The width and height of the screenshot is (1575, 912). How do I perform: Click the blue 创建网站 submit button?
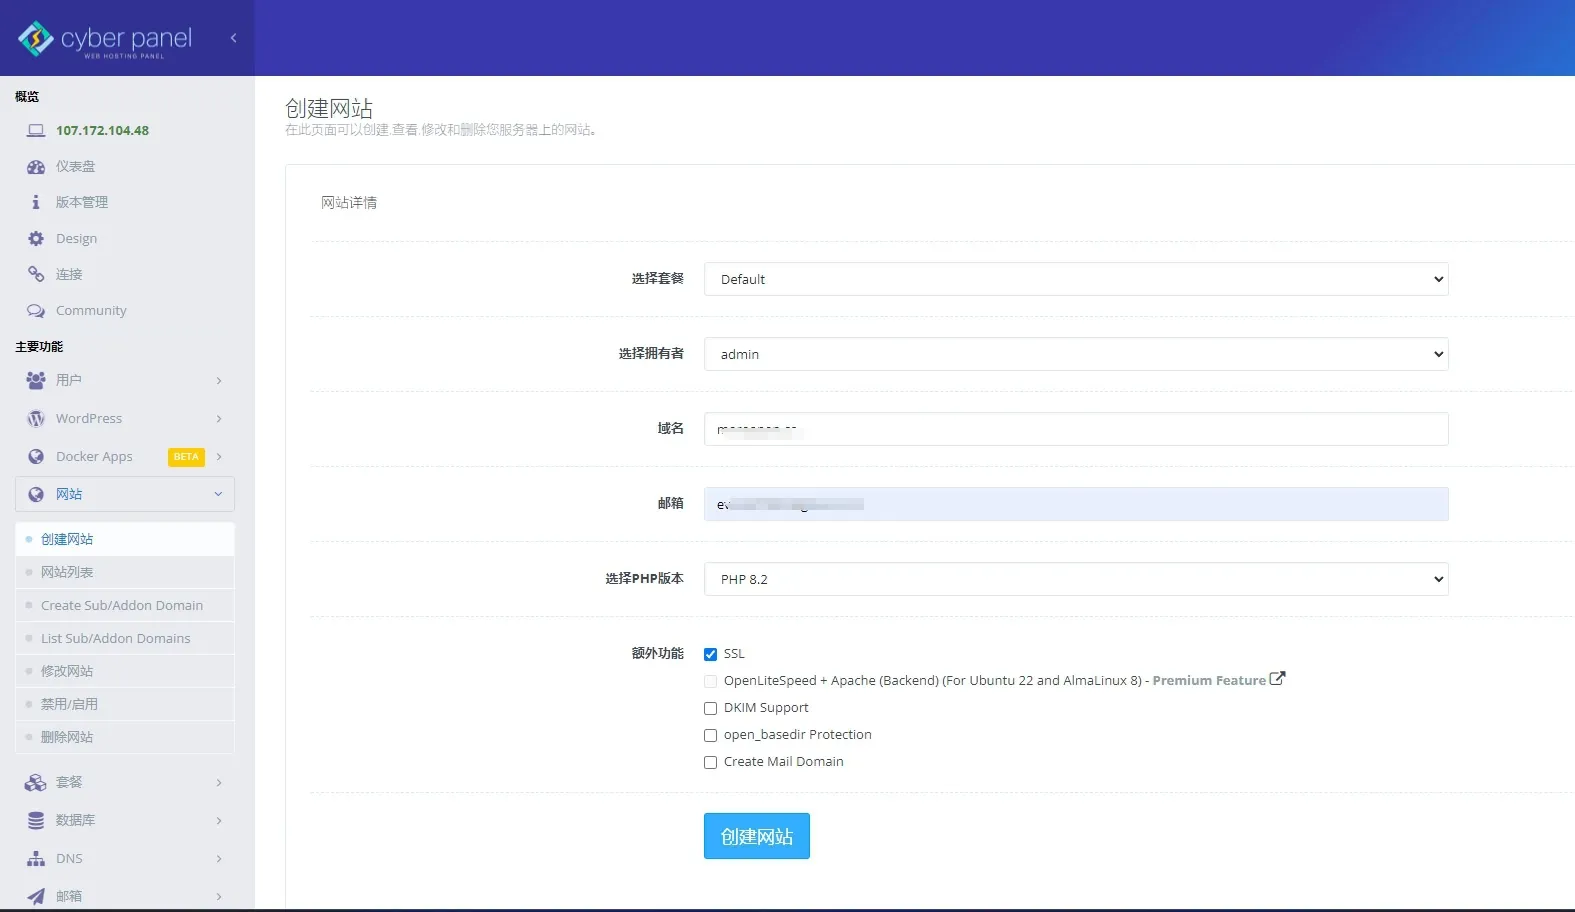pos(756,836)
